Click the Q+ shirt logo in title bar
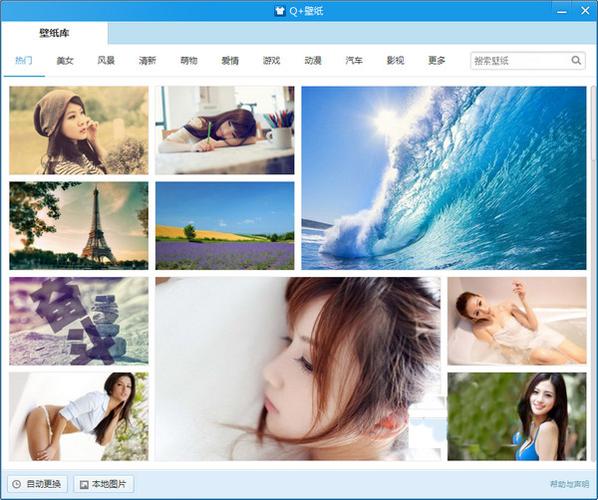Image resolution: width=598 pixels, height=500 pixels. (280, 11)
